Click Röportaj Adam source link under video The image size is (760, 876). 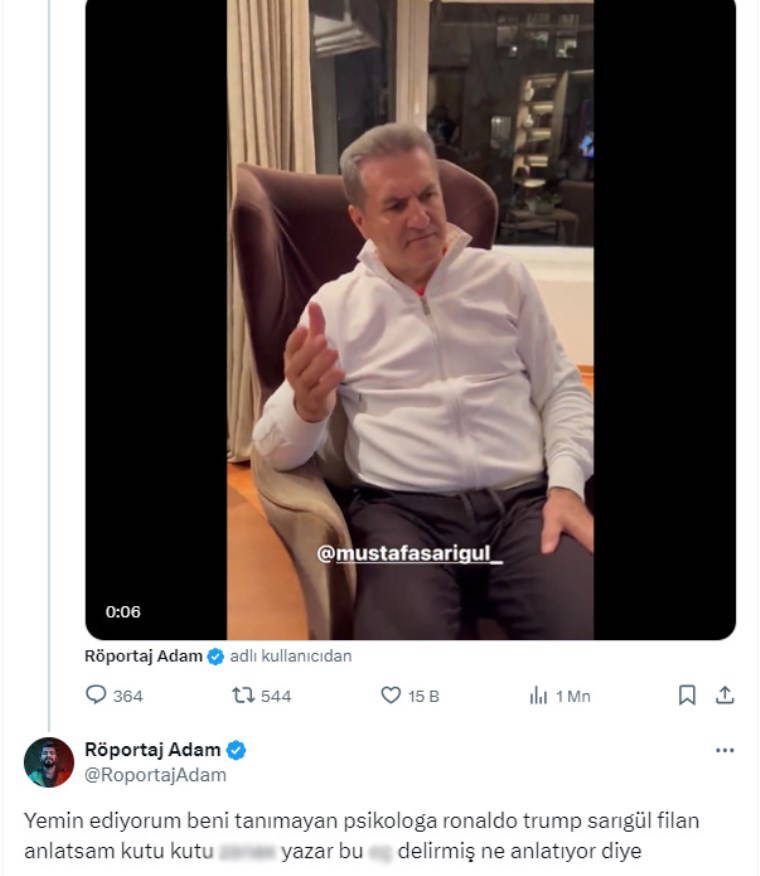point(144,657)
